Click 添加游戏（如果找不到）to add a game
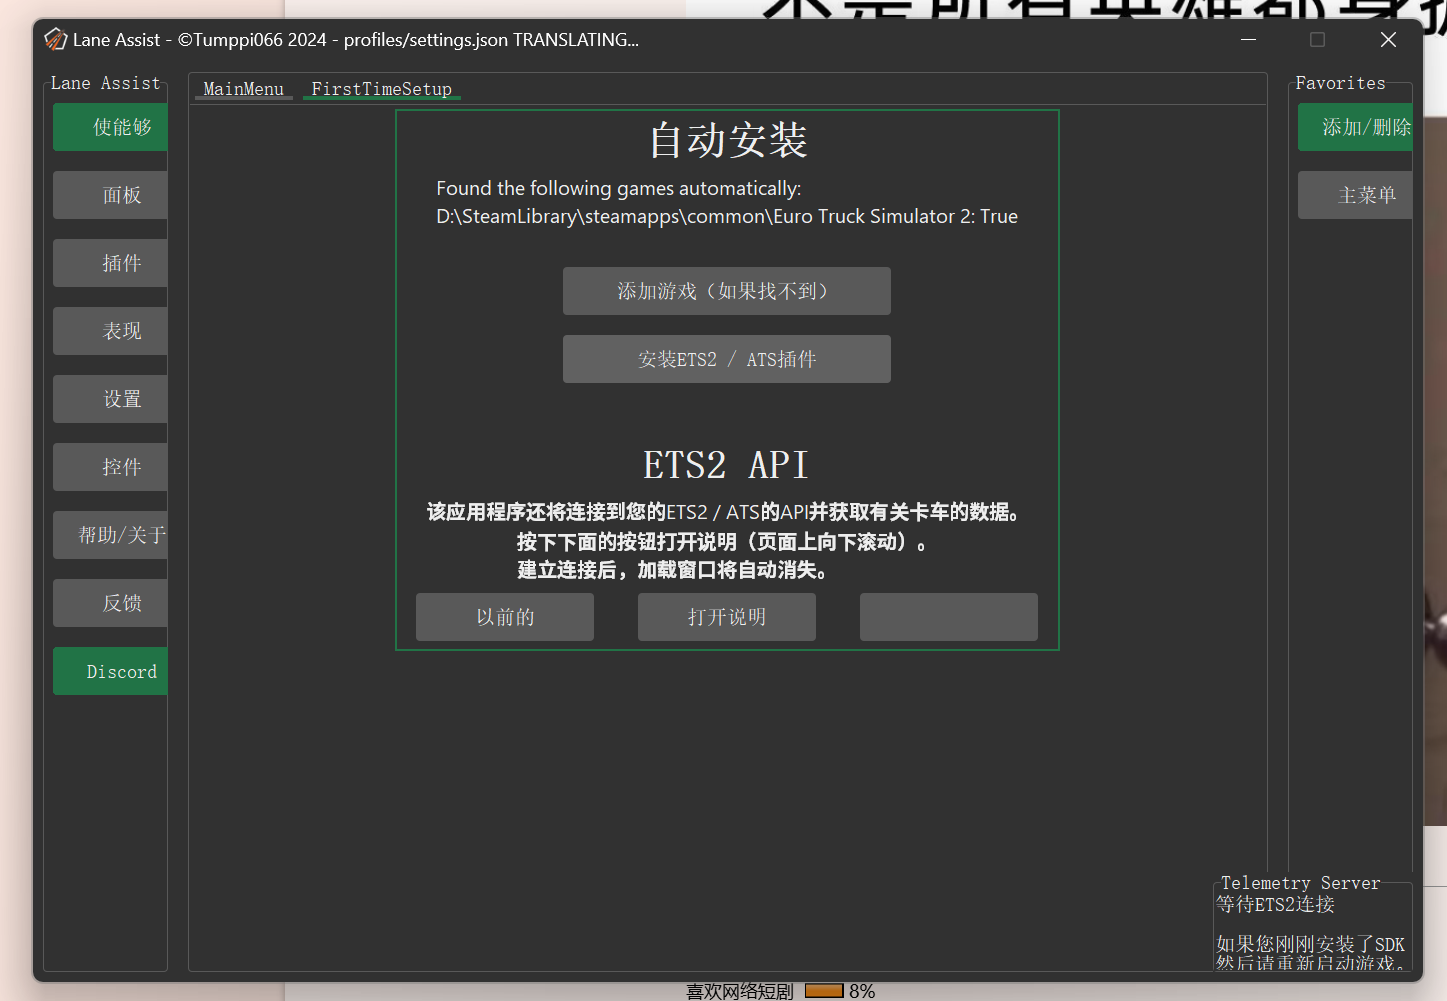Viewport: 1447px width, 1001px height. click(x=726, y=291)
